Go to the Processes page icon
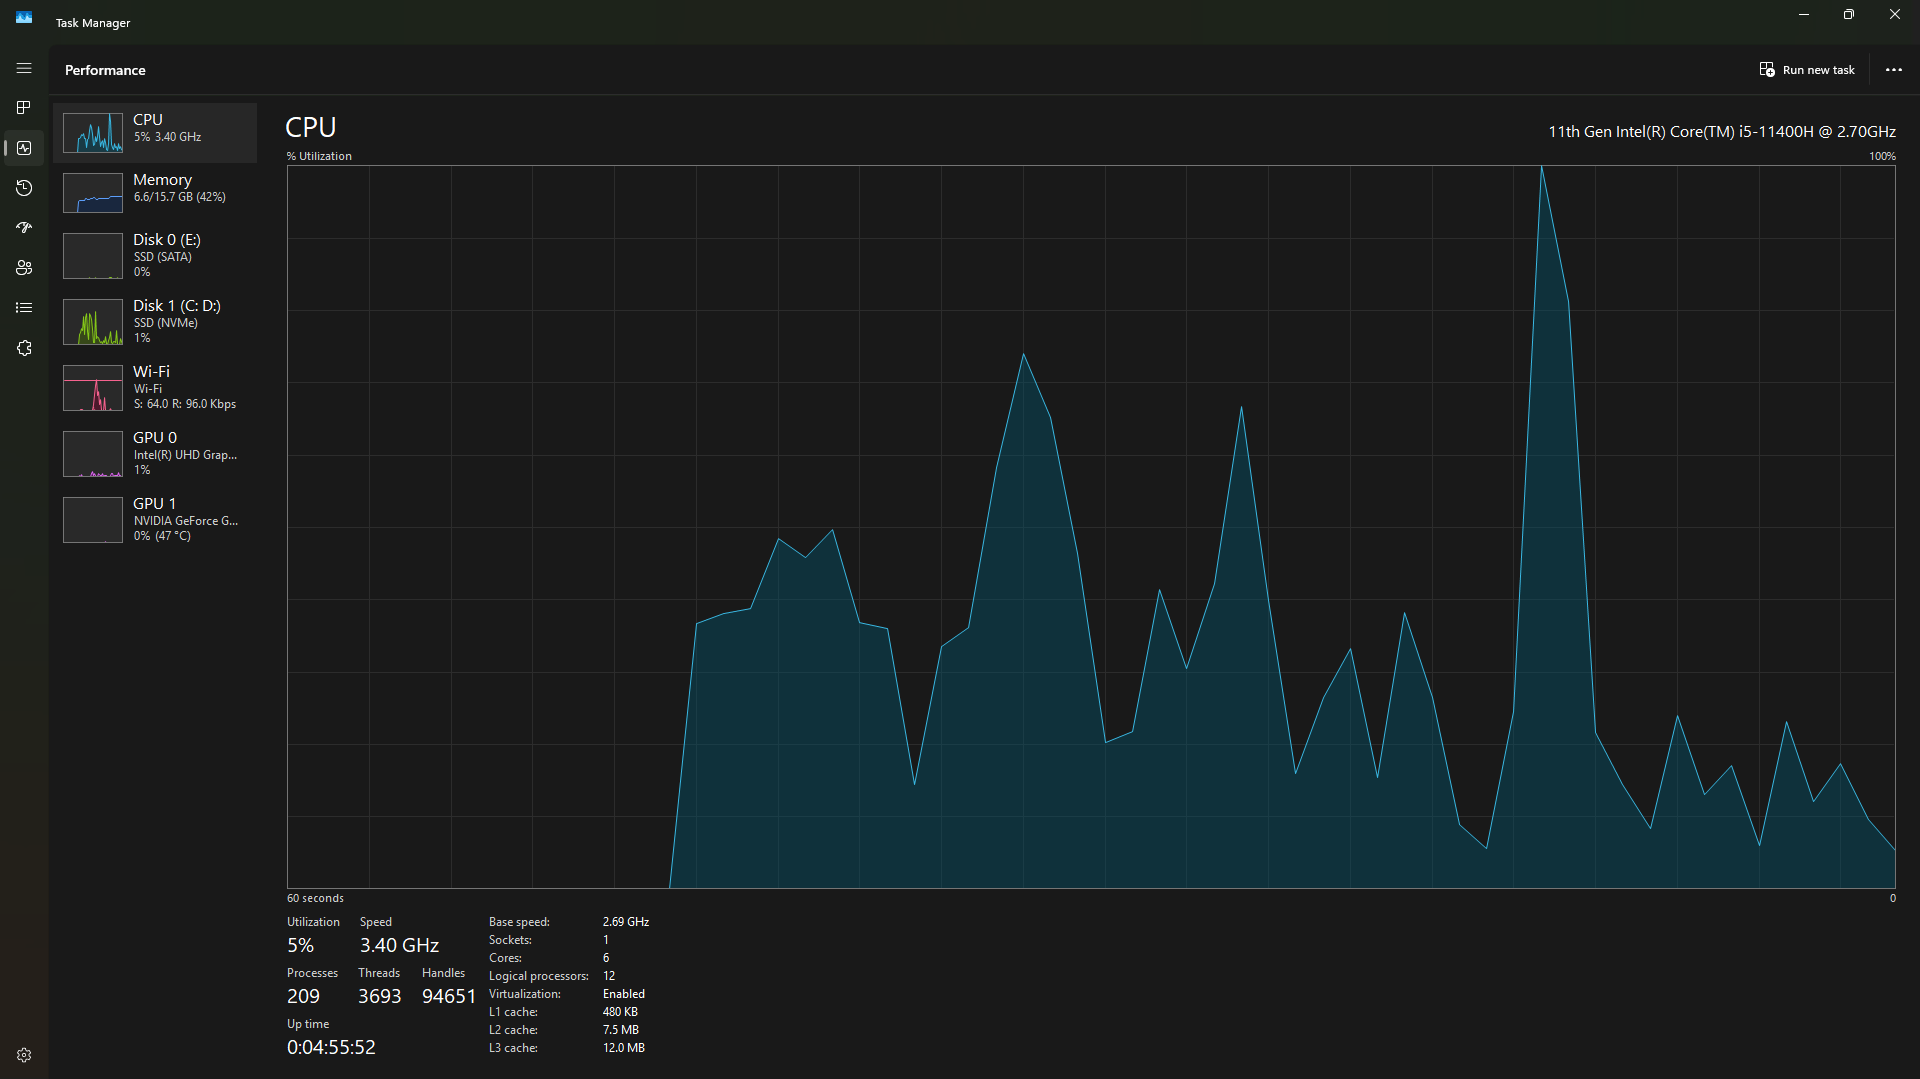 tap(24, 108)
